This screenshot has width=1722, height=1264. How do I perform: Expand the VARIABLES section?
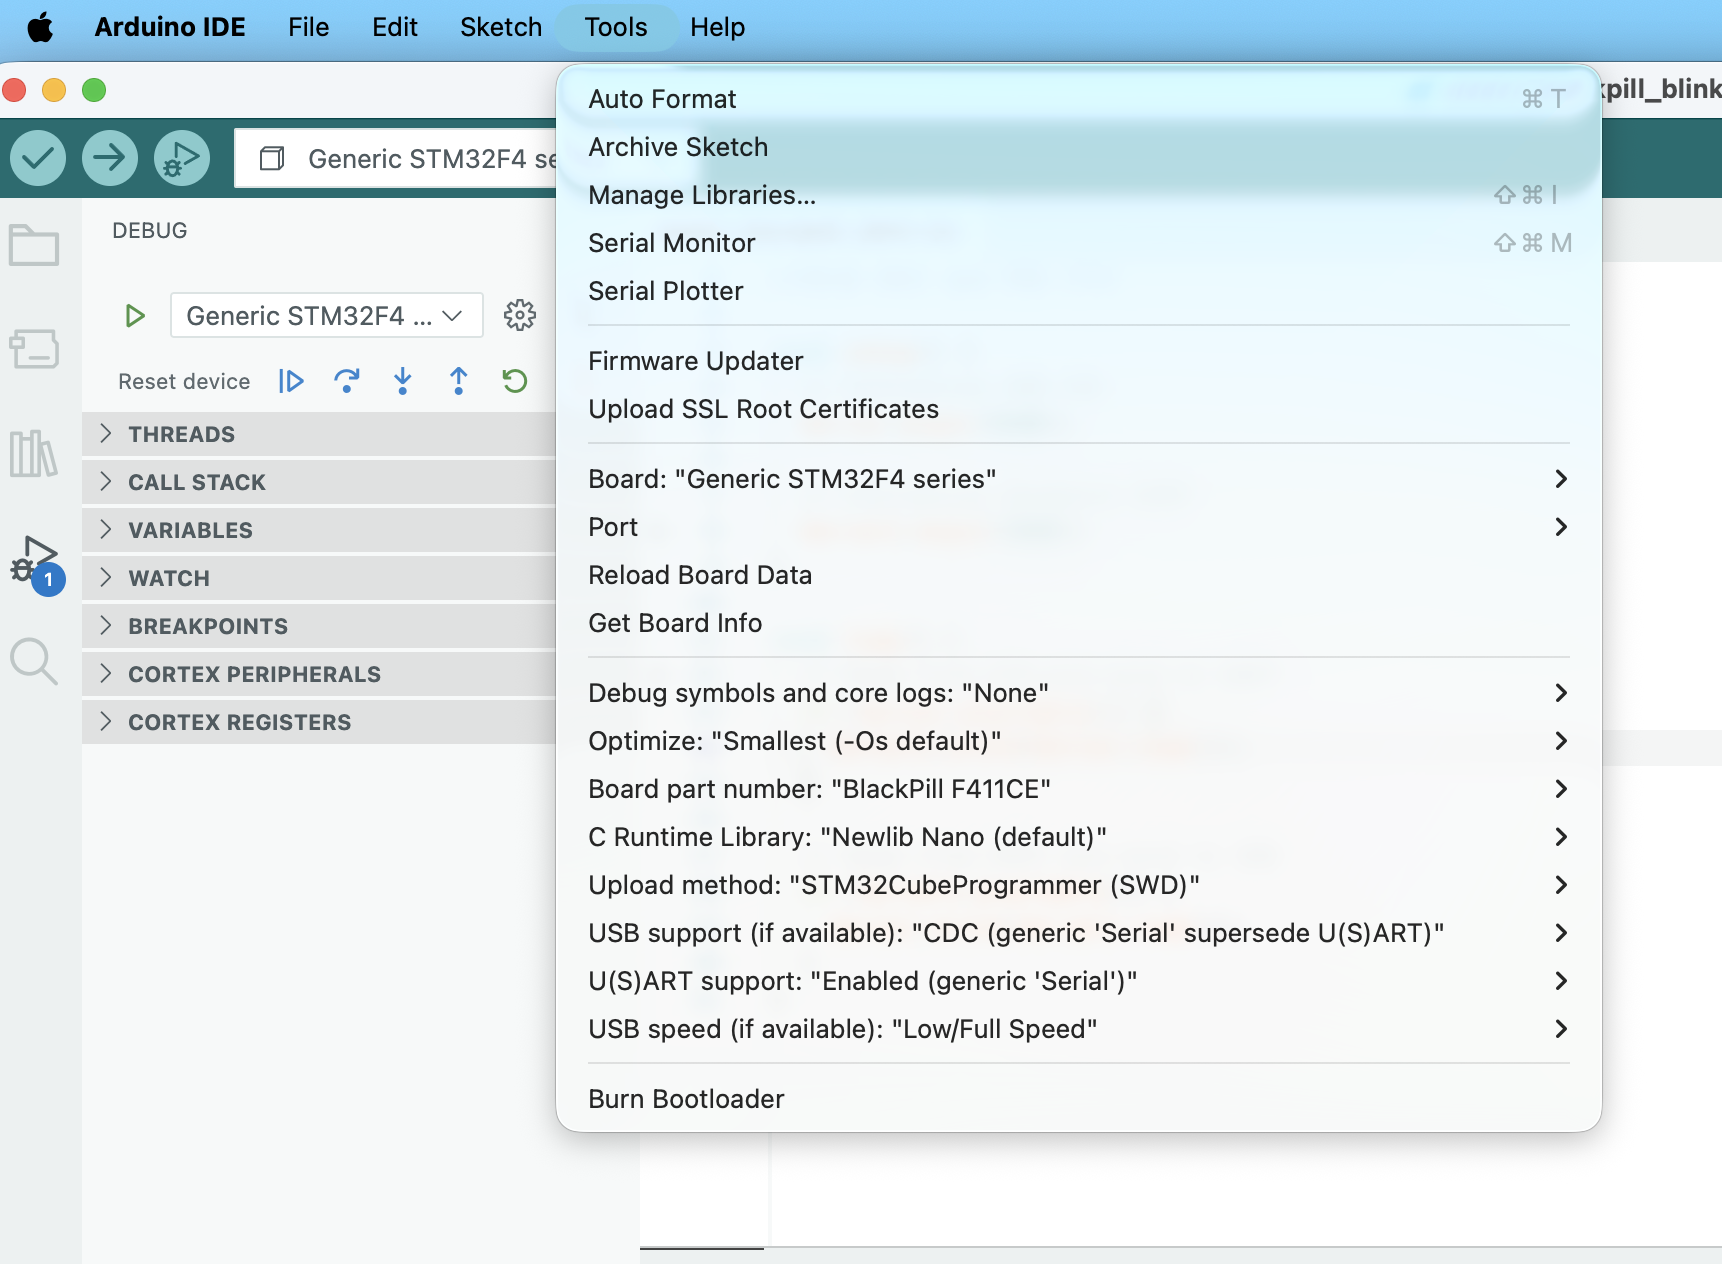click(x=319, y=530)
